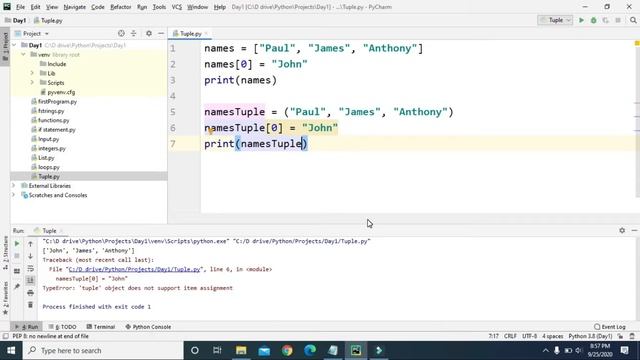
Task: Open the Event Log
Action: pos(610,327)
